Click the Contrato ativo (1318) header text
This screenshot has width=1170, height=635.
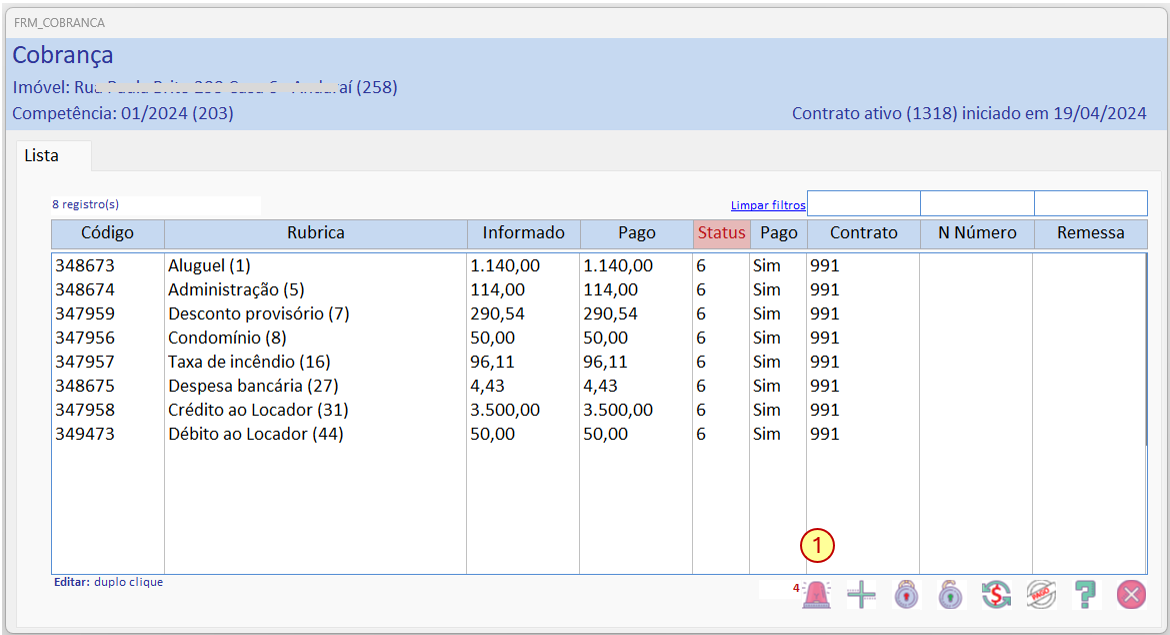[x=969, y=113]
